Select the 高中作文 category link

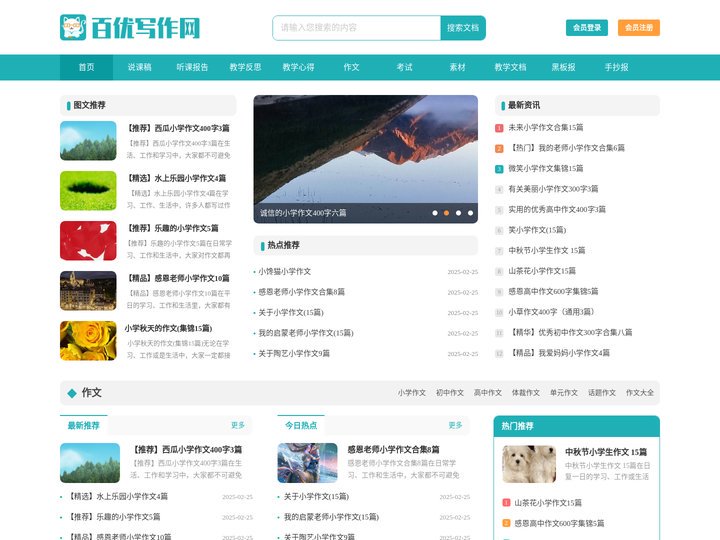coord(488,393)
